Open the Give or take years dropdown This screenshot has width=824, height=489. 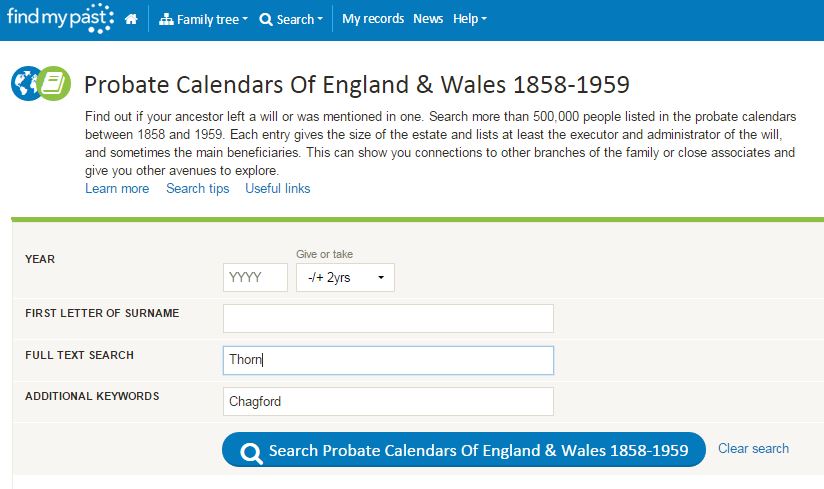click(x=345, y=278)
